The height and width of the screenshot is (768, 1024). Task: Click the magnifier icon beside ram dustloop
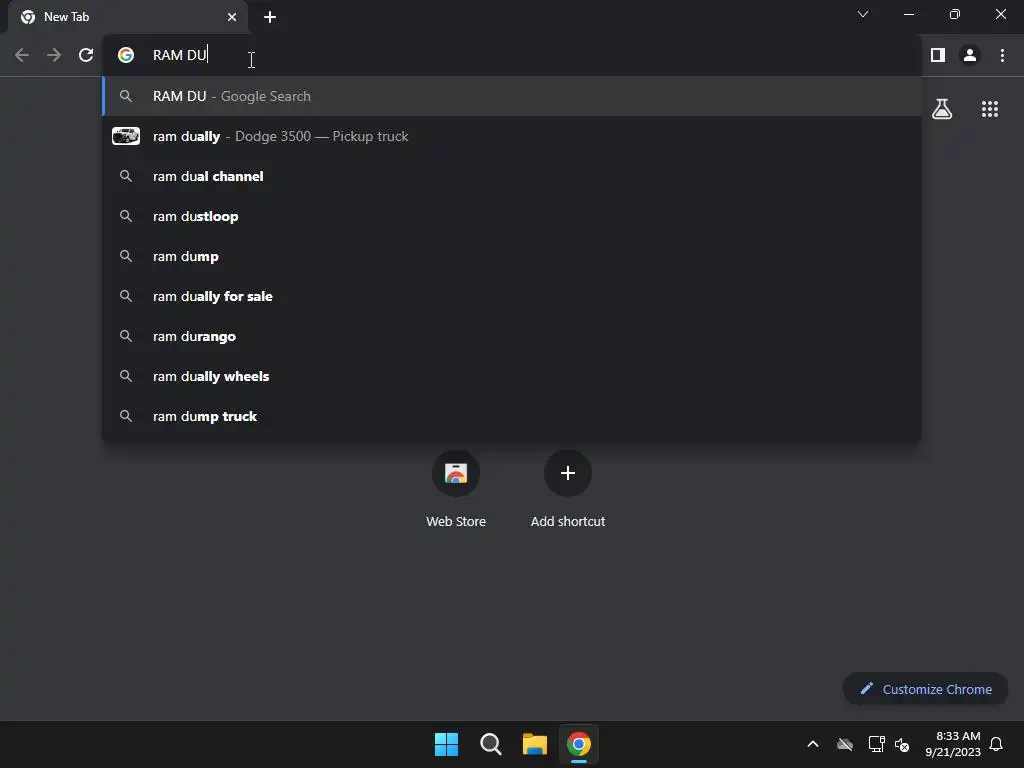coord(126,216)
